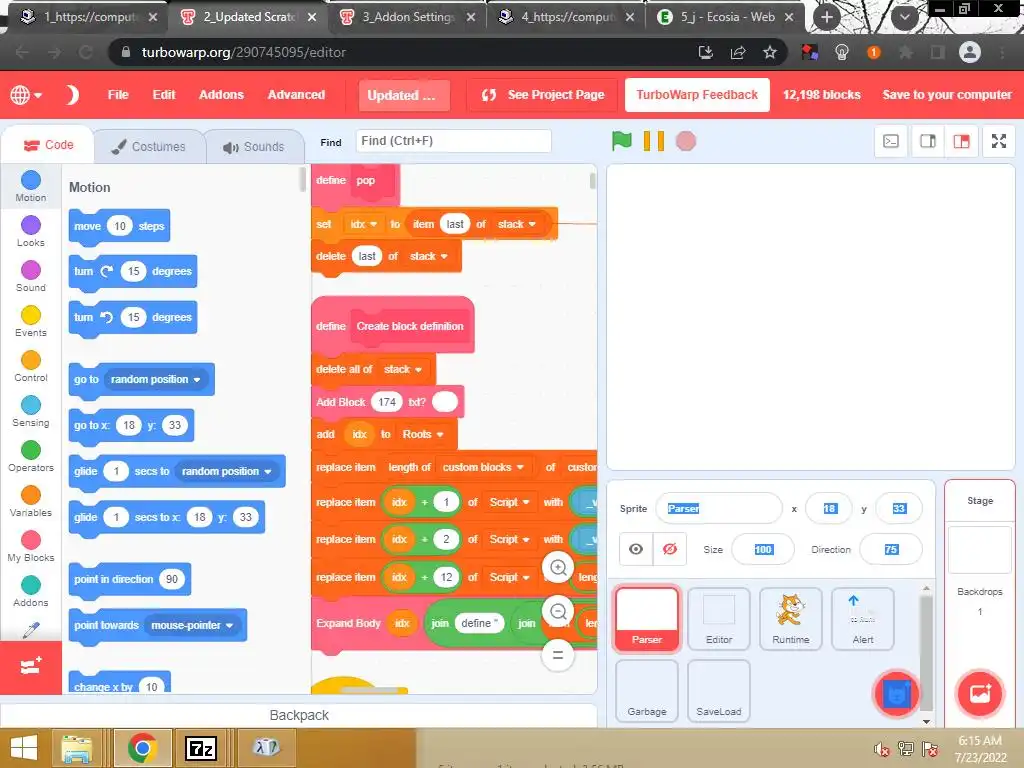1024x768 pixels.
Task: Click TurboWarp Feedback button
Action: (697, 95)
